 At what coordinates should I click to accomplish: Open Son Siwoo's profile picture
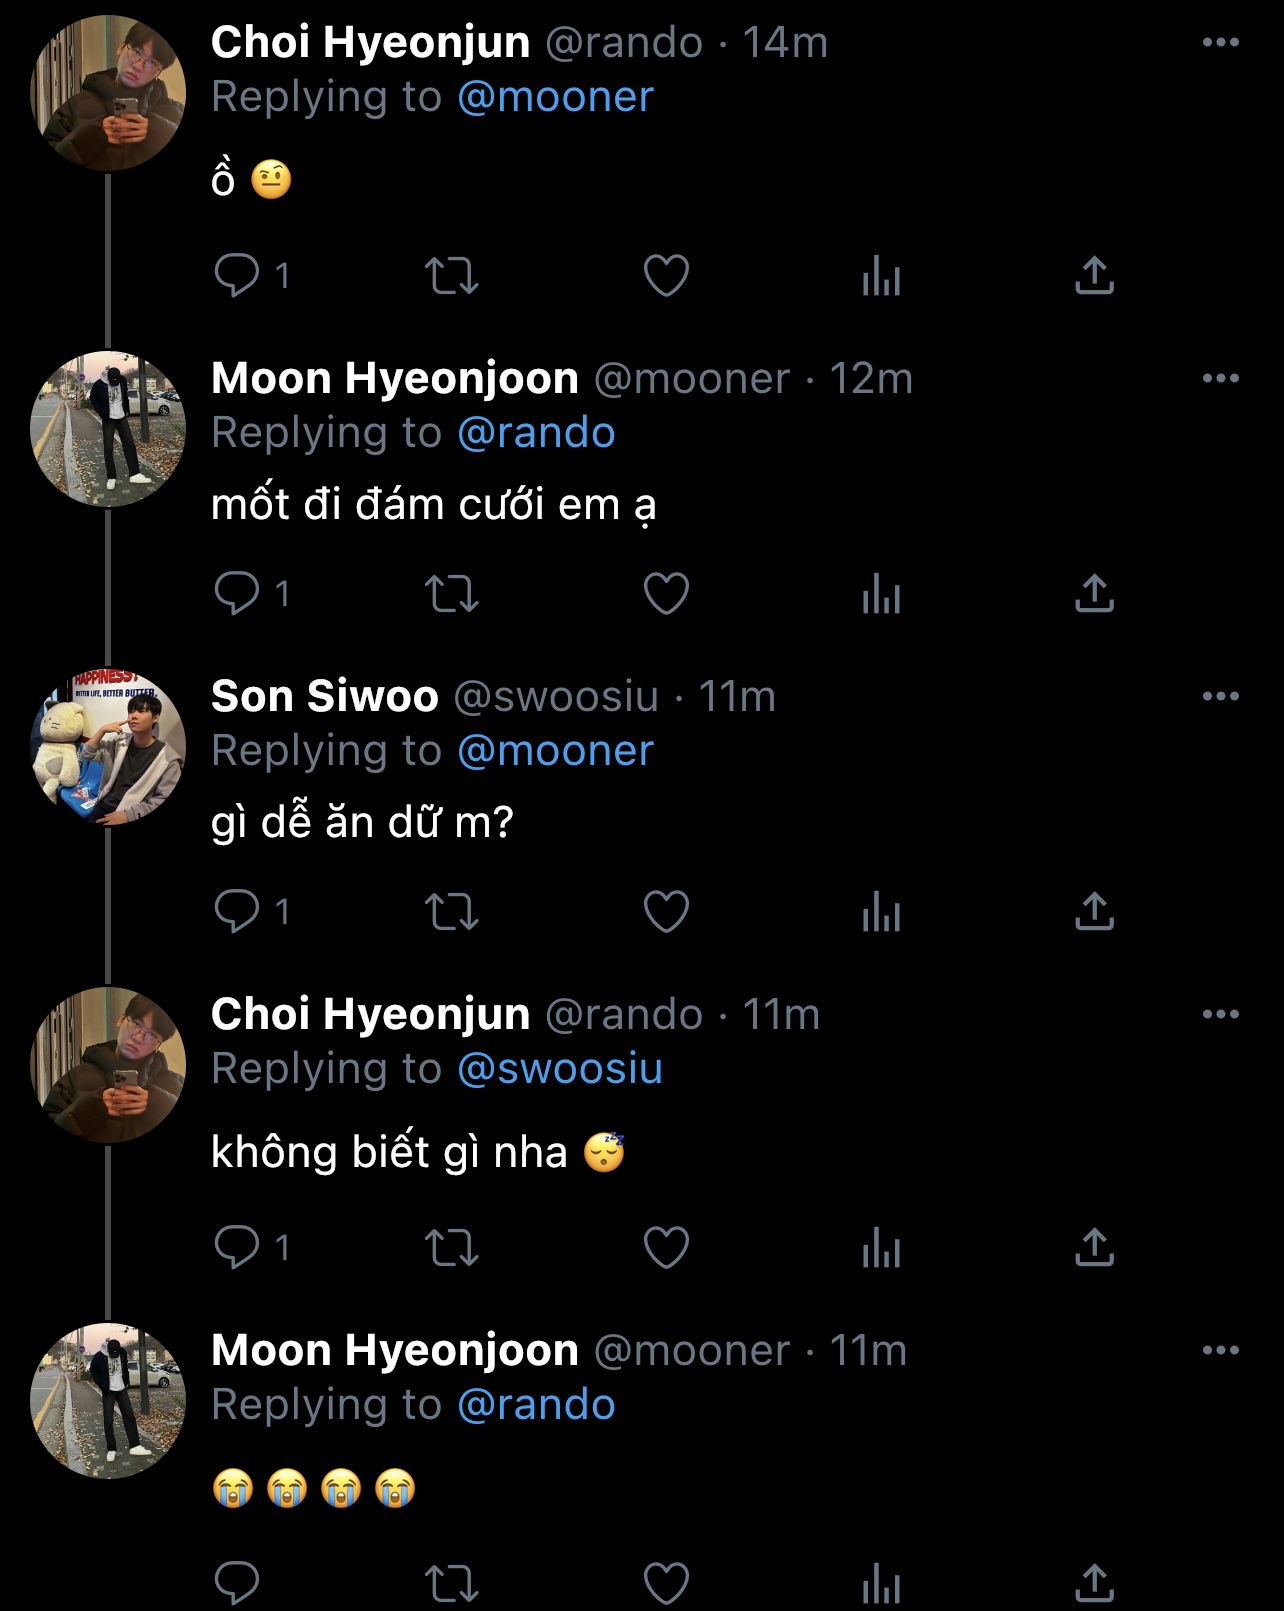click(x=108, y=749)
